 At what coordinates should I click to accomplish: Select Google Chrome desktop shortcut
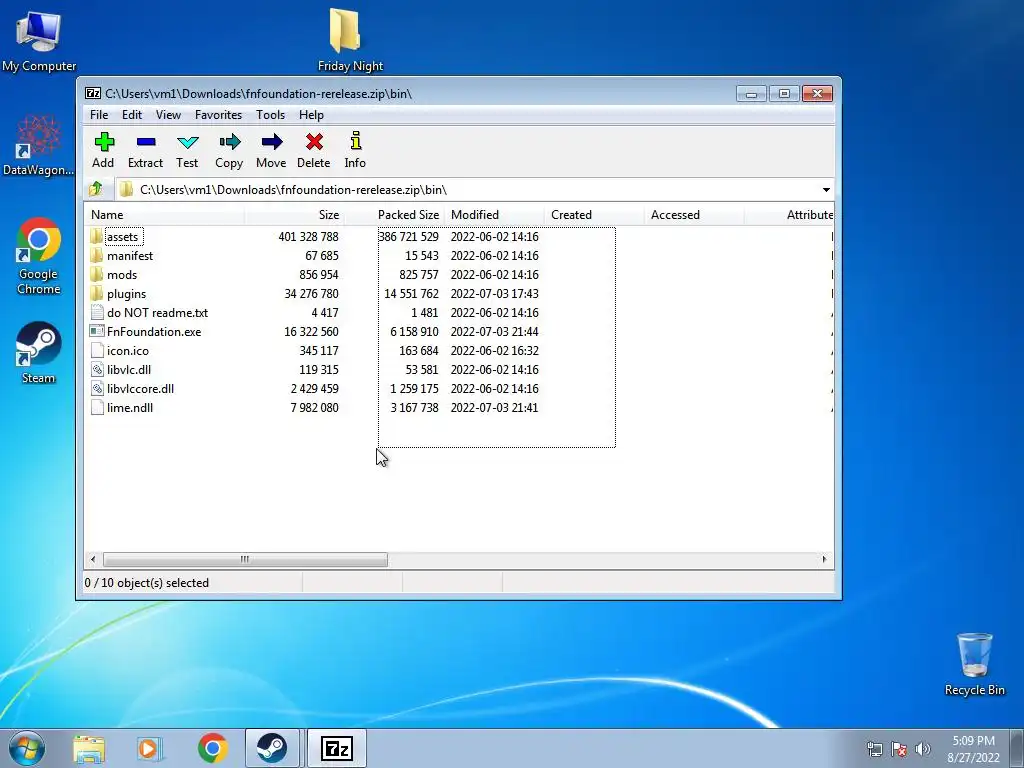click(x=39, y=256)
